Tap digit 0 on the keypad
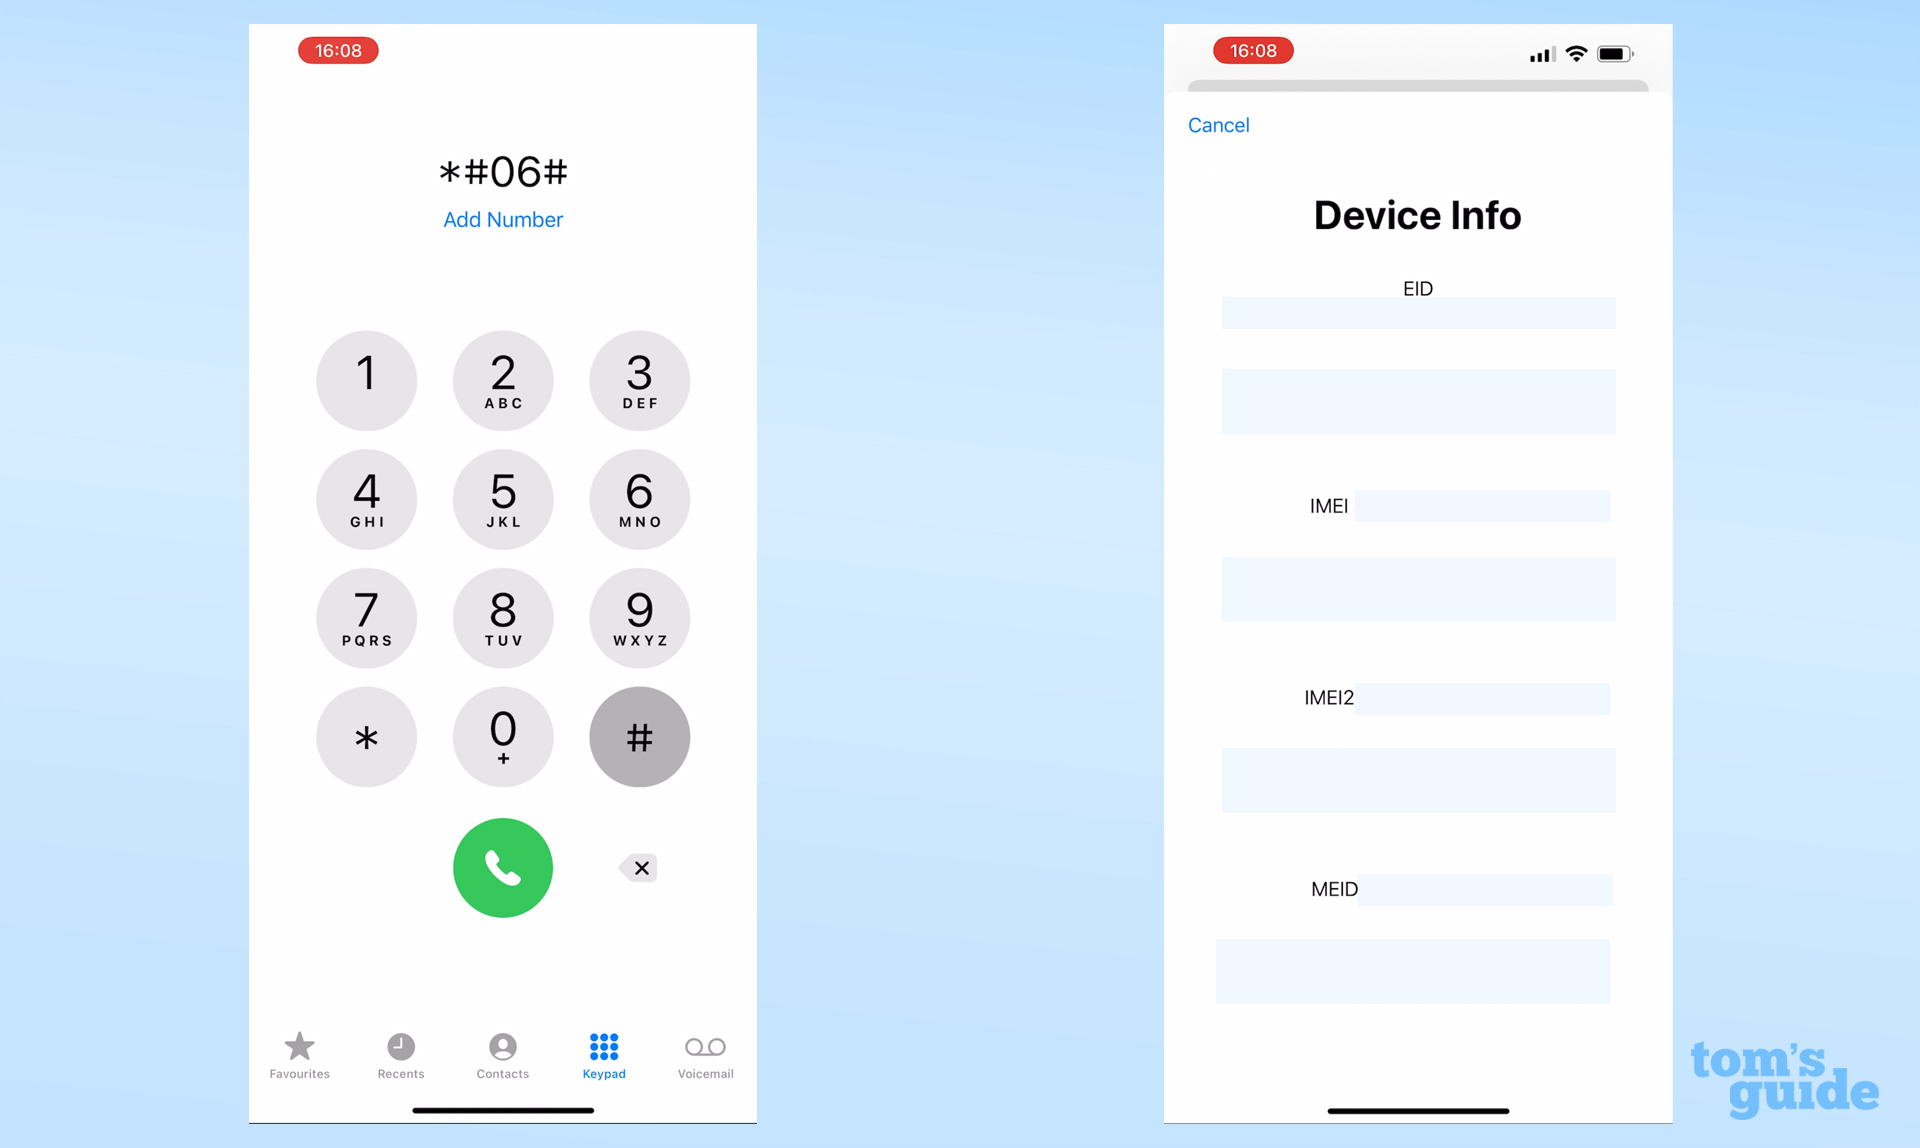Image resolution: width=1920 pixels, height=1148 pixels. 503,735
